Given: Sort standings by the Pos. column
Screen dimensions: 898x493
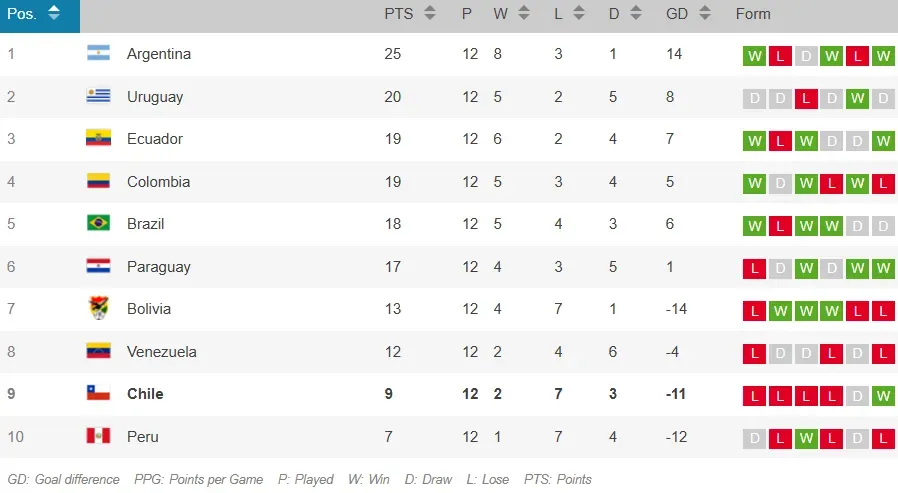Looking at the screenshot, I should (34, 14).
